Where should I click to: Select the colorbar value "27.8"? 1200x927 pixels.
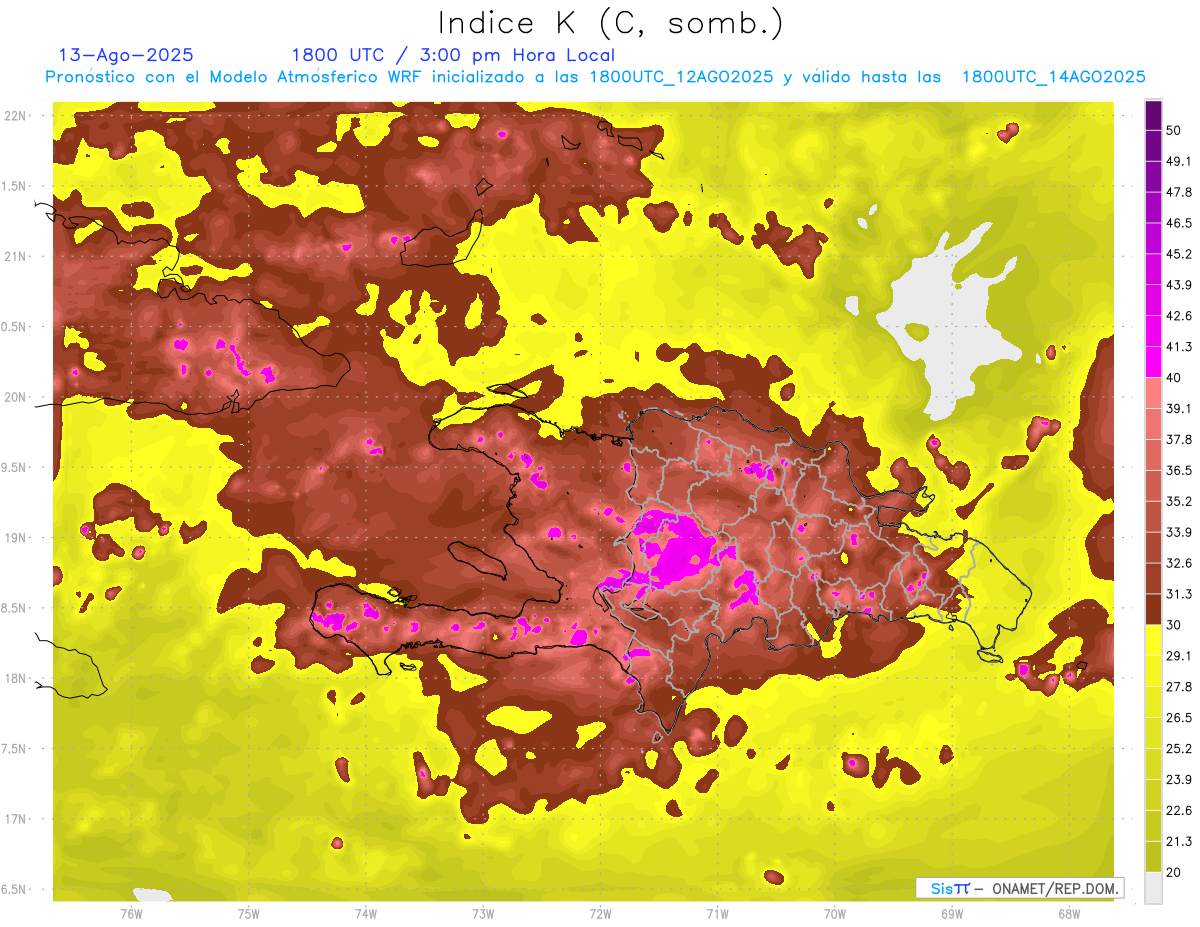click(1179, 687)
